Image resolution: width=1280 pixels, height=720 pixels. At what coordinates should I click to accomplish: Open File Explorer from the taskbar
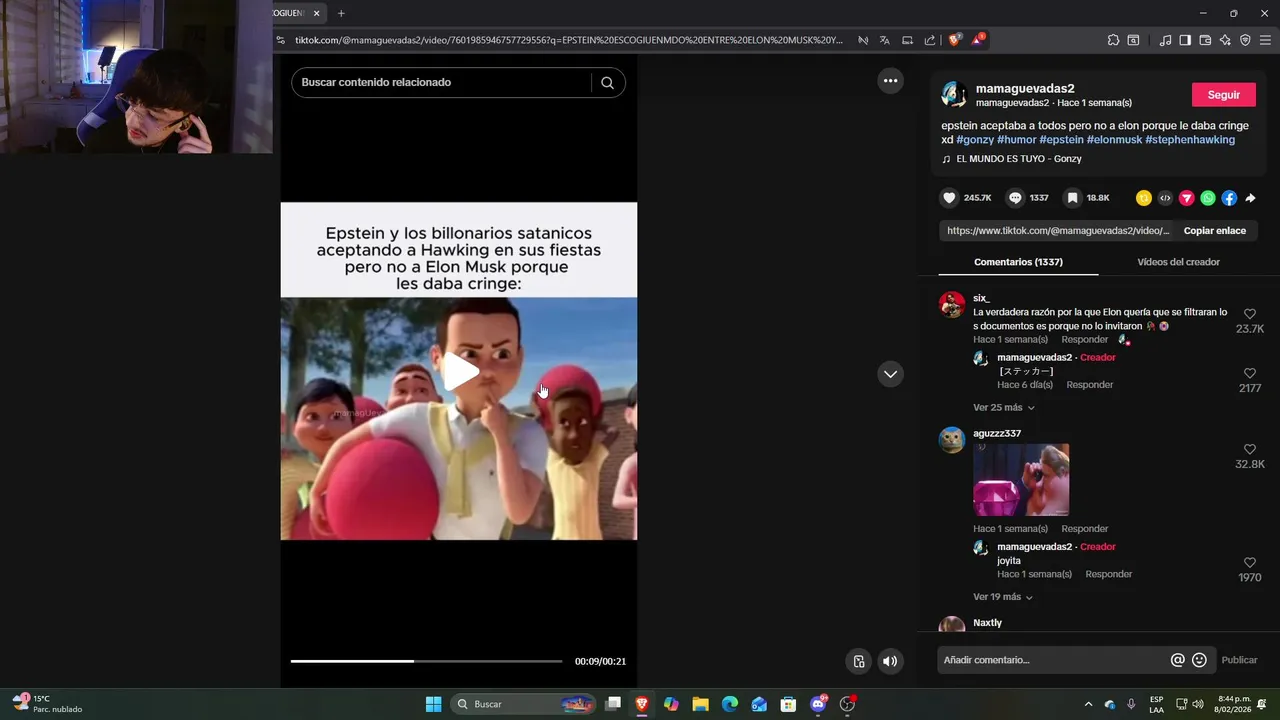tap(700, 704)
